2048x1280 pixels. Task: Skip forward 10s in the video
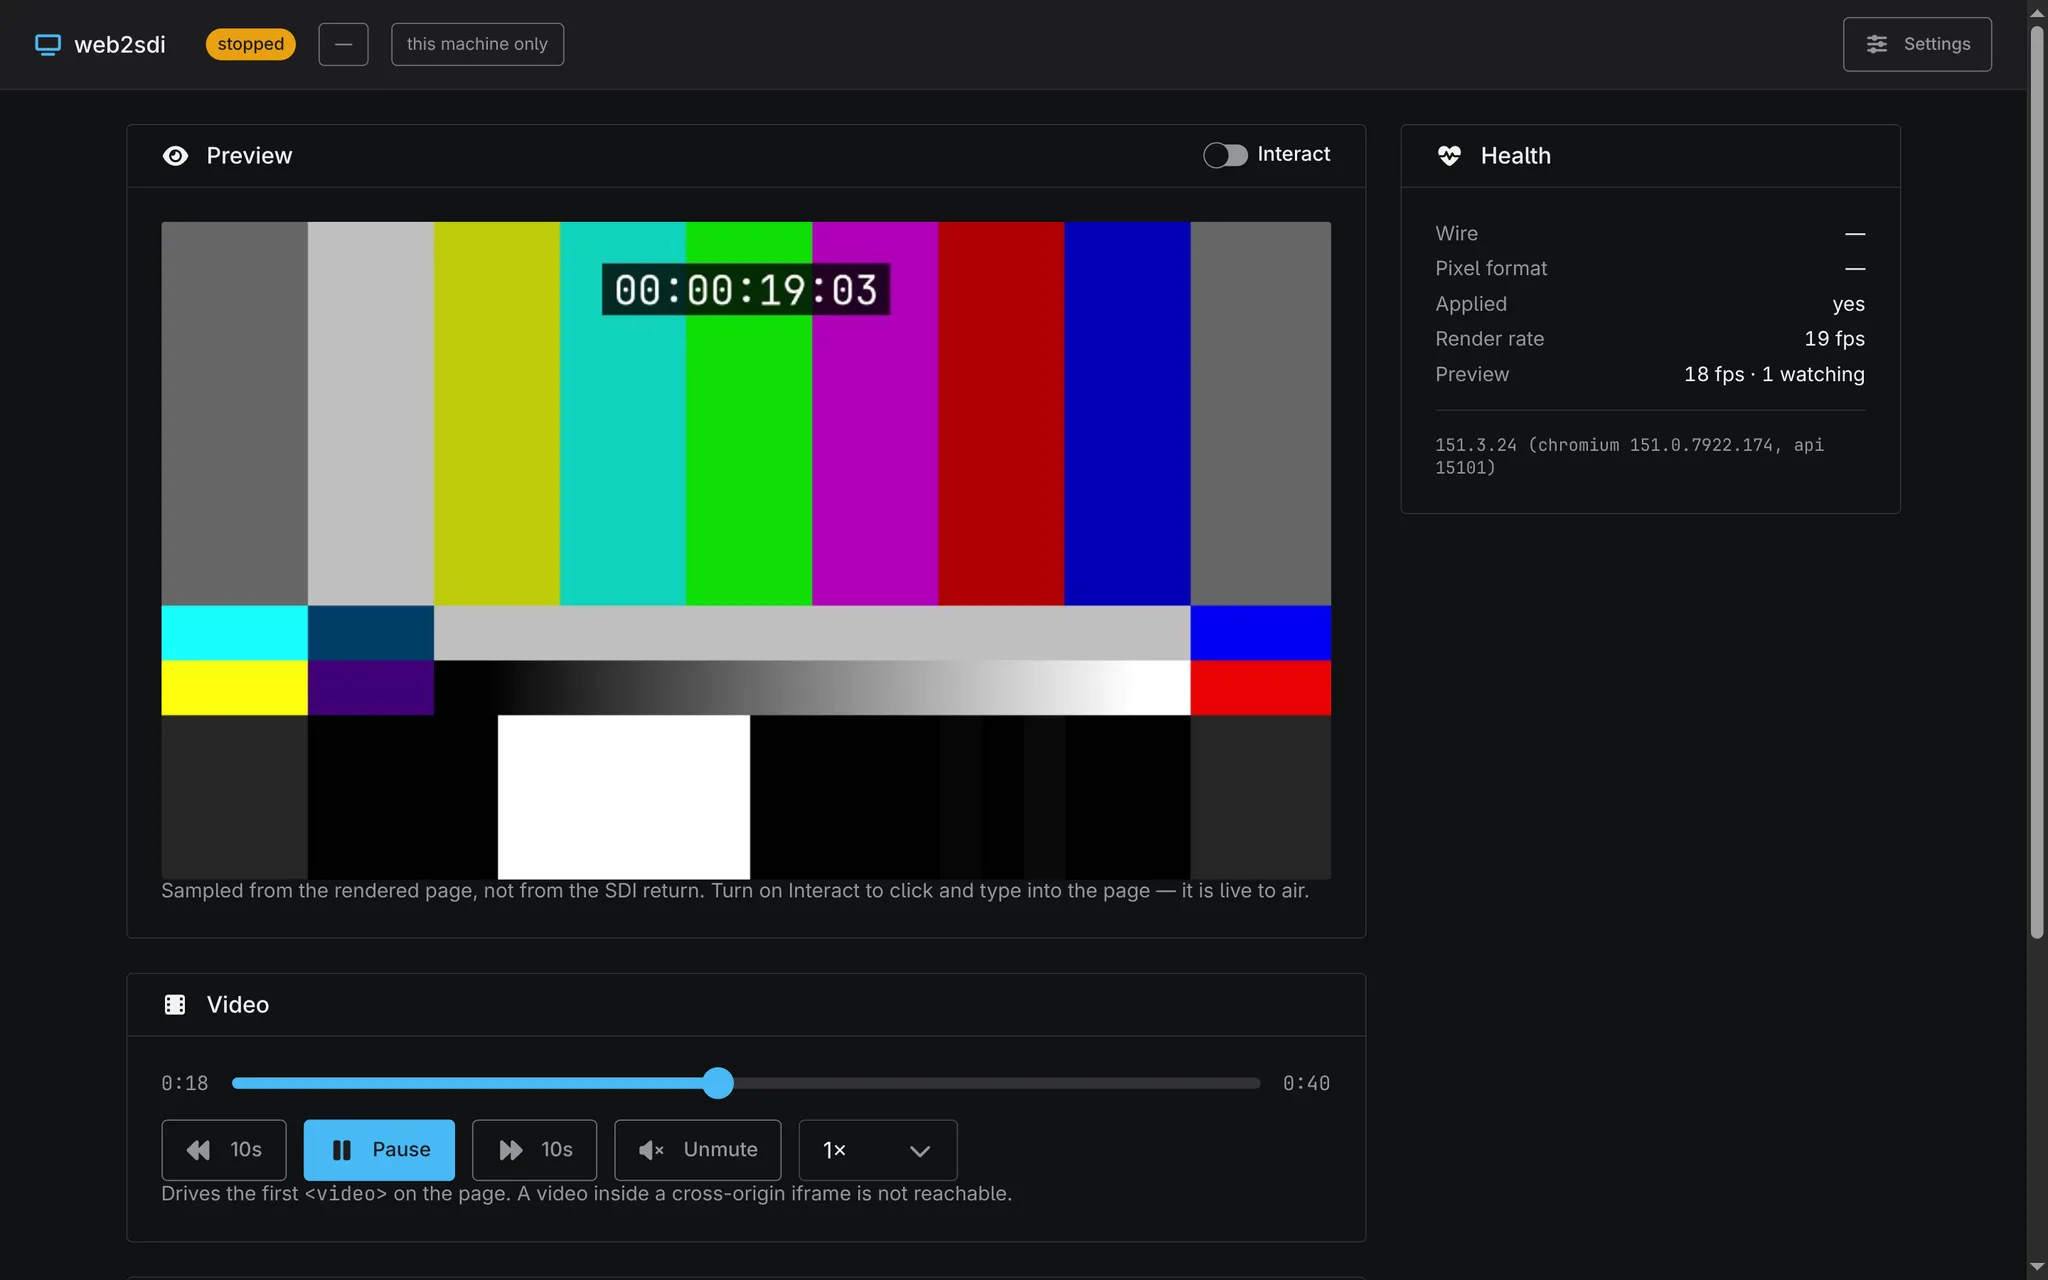pyautogui.click(x=534, y=1150)
